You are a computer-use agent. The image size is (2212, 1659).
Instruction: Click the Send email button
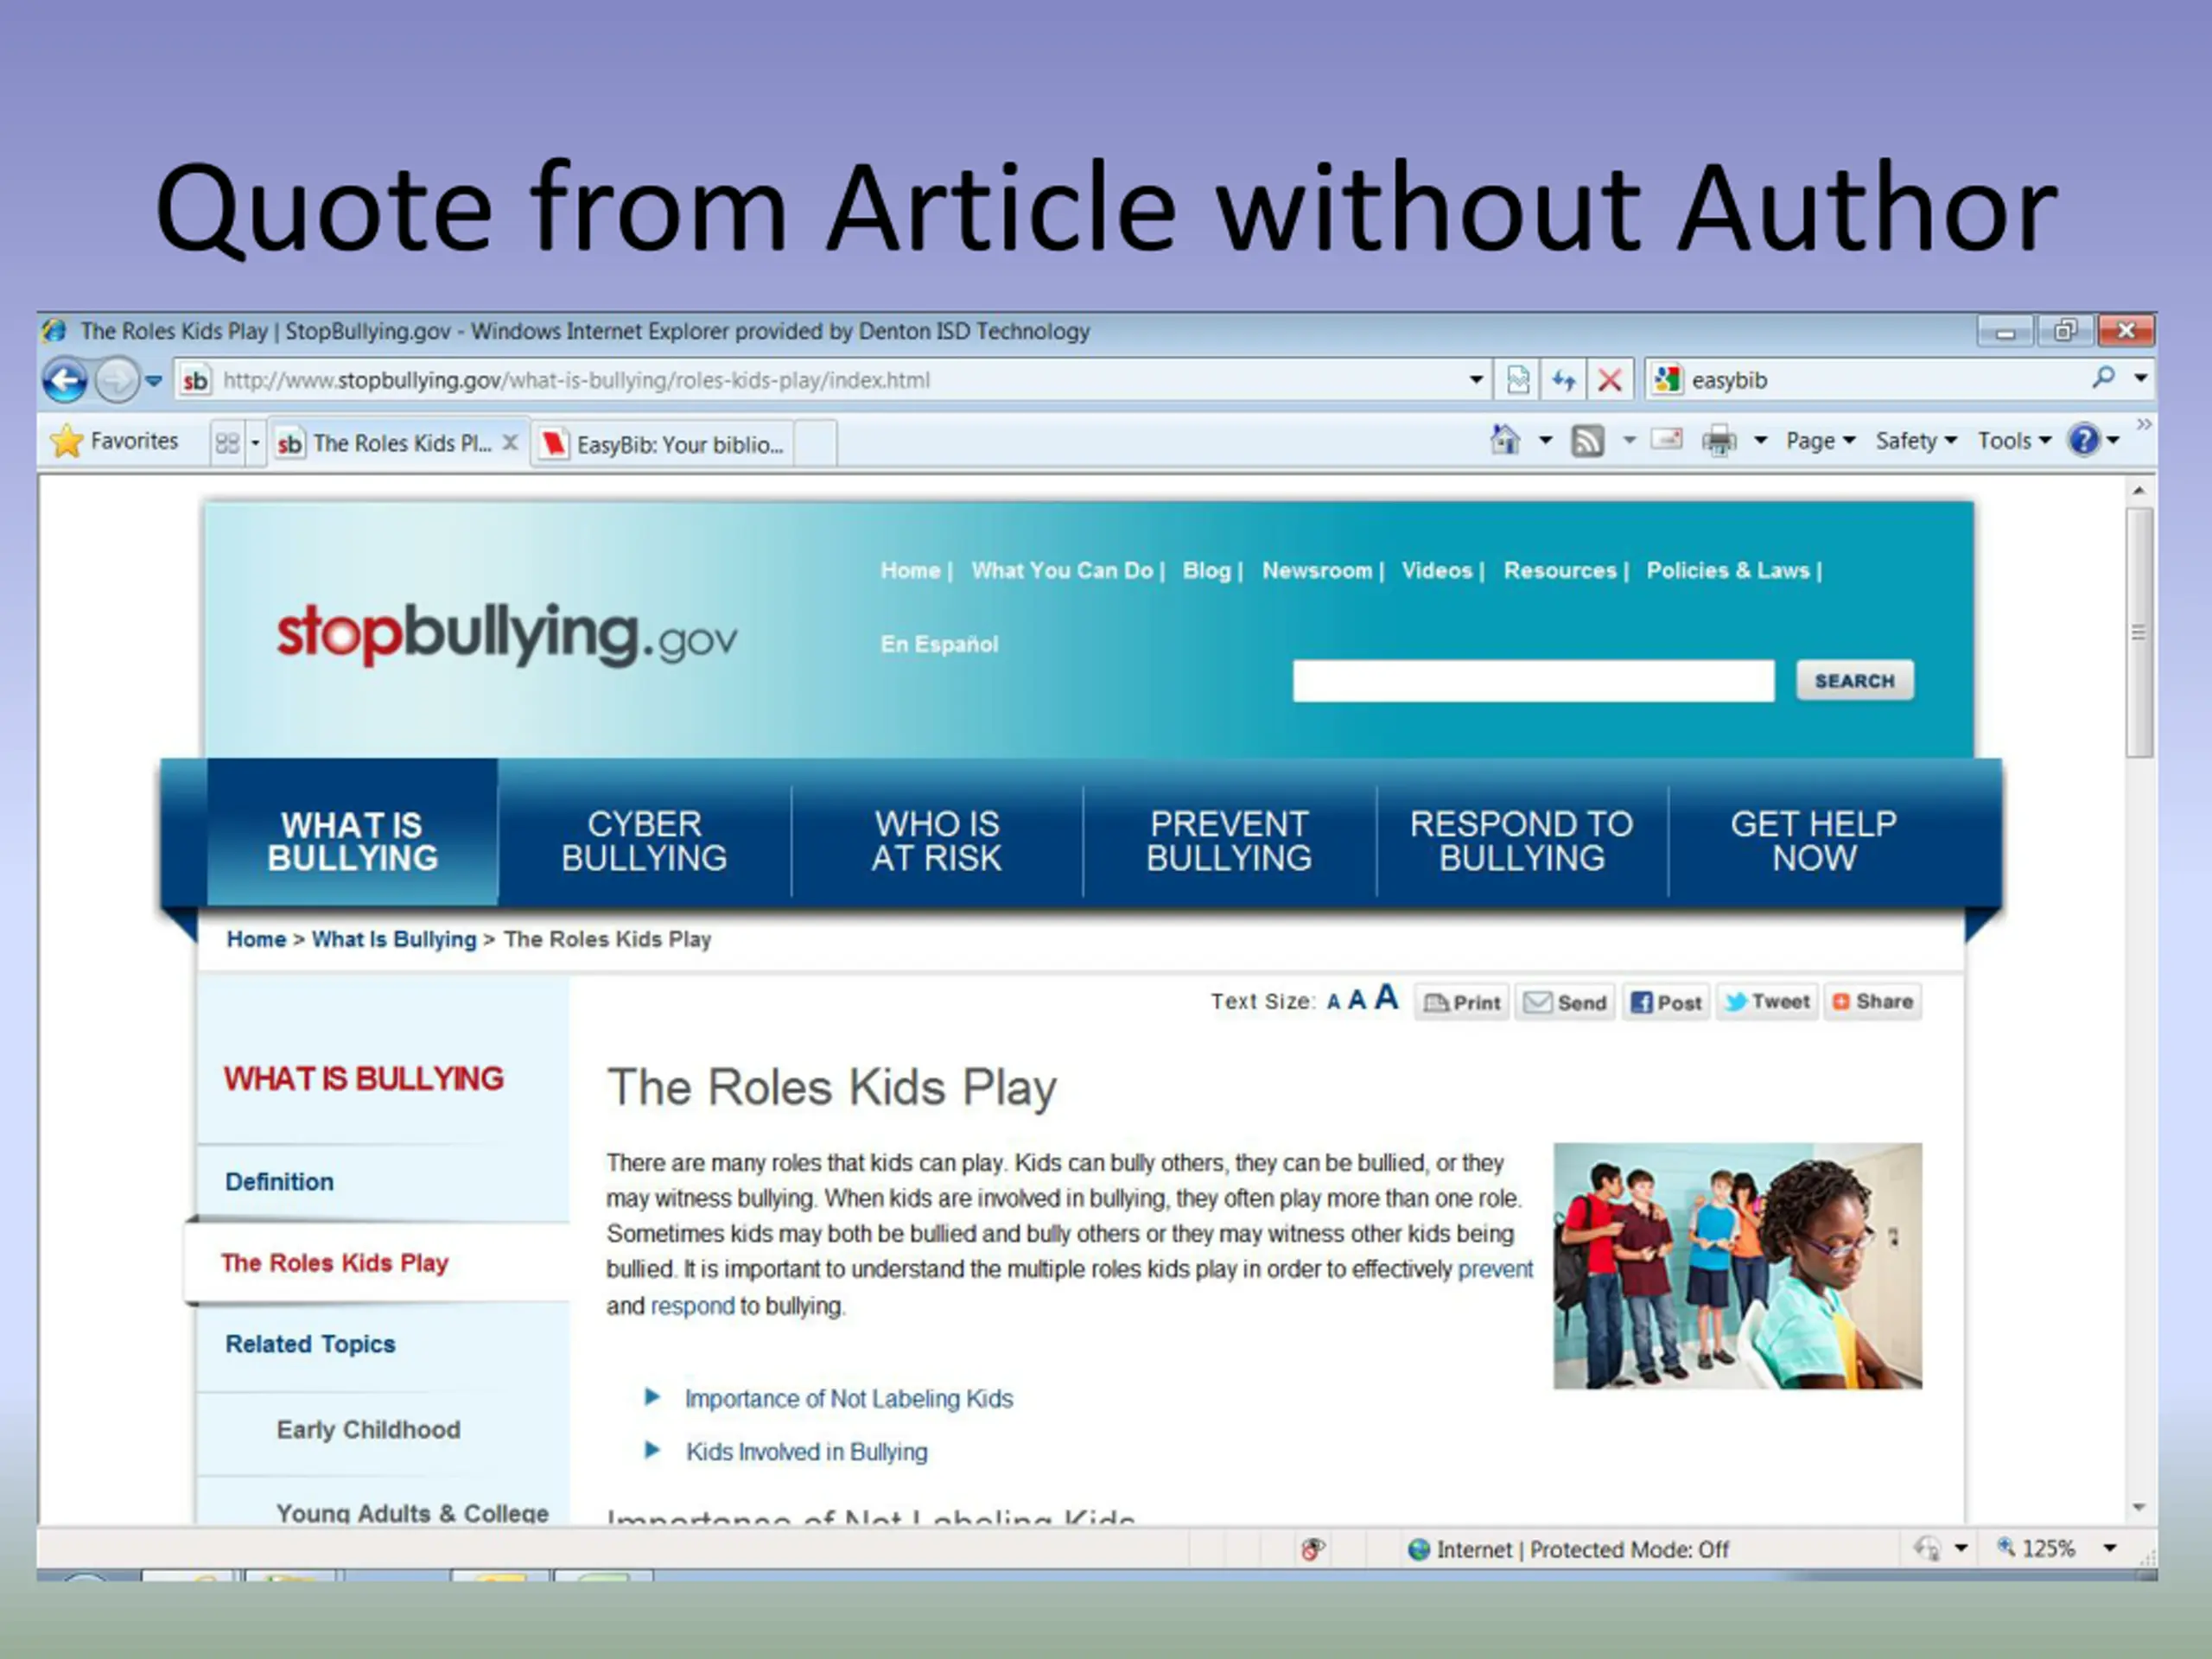coord(1565,1002)
